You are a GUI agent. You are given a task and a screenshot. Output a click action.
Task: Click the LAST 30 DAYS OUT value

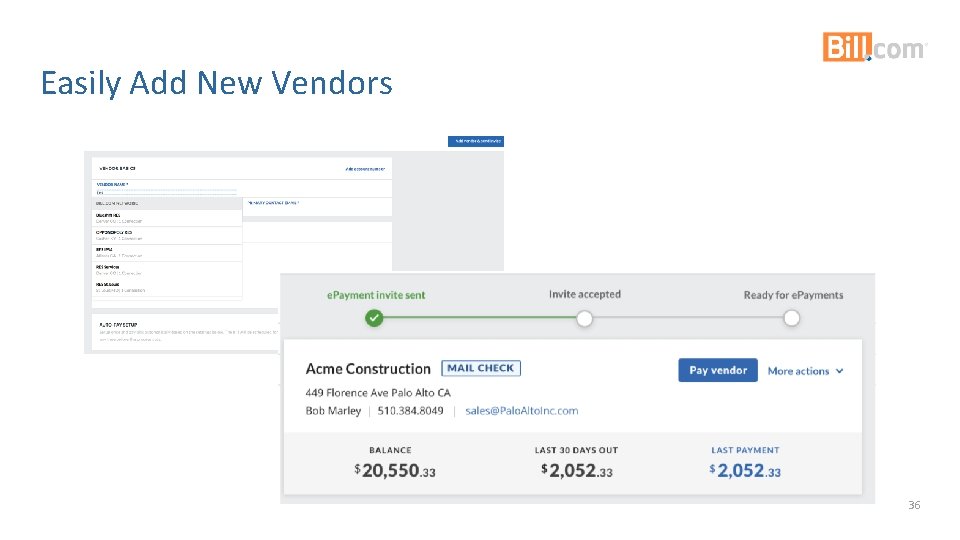point(577,470)
